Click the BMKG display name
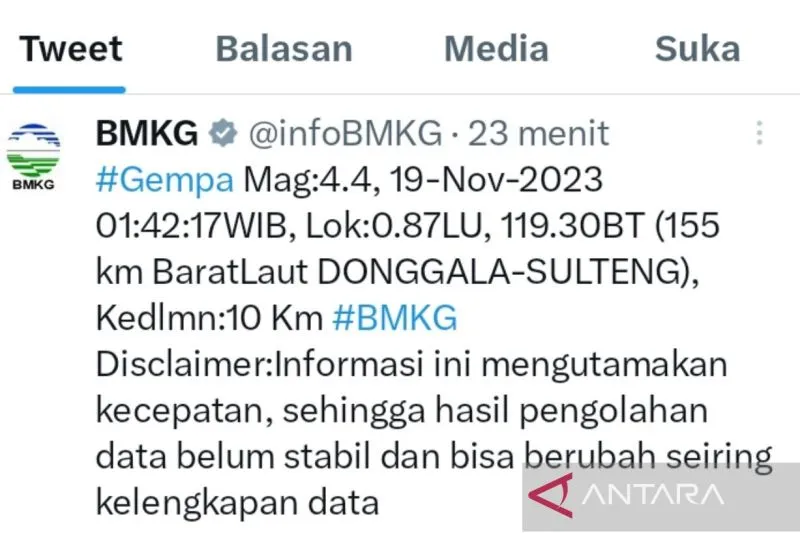This screenshot has width=800, height=533. coord(147,133)
